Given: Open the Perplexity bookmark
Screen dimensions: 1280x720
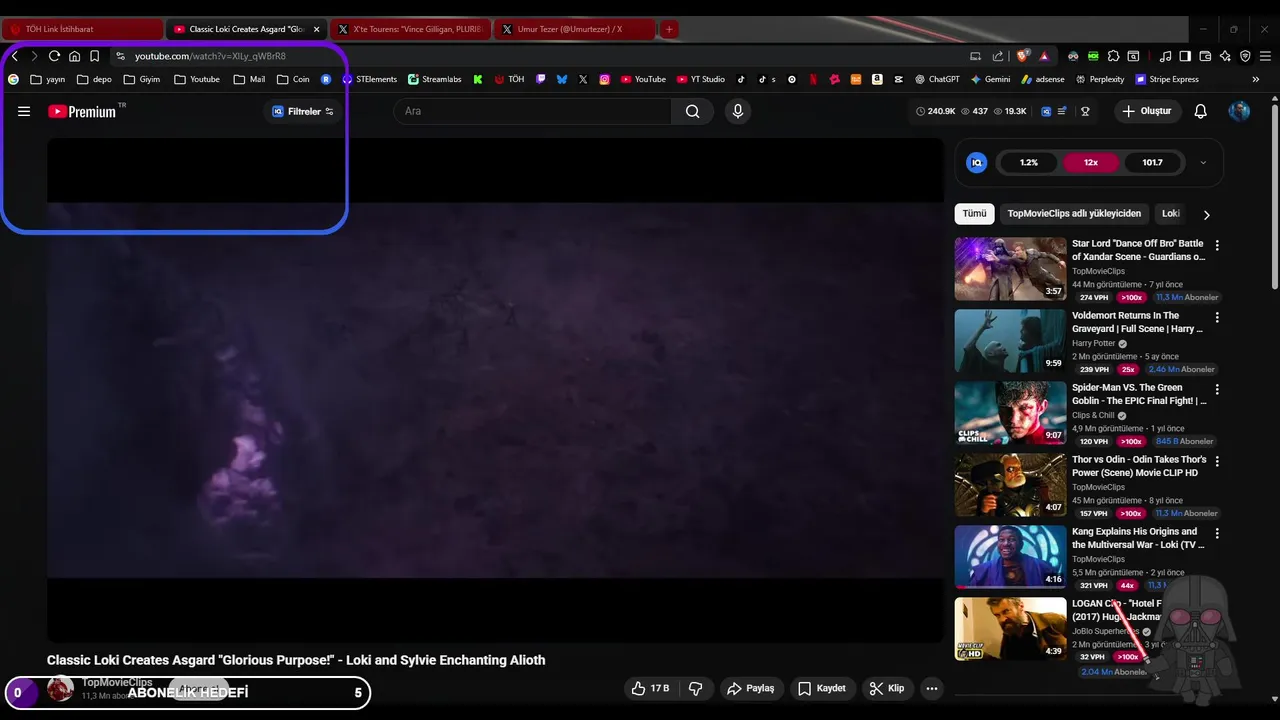Looking at the screenshot, I should 1100,79.
